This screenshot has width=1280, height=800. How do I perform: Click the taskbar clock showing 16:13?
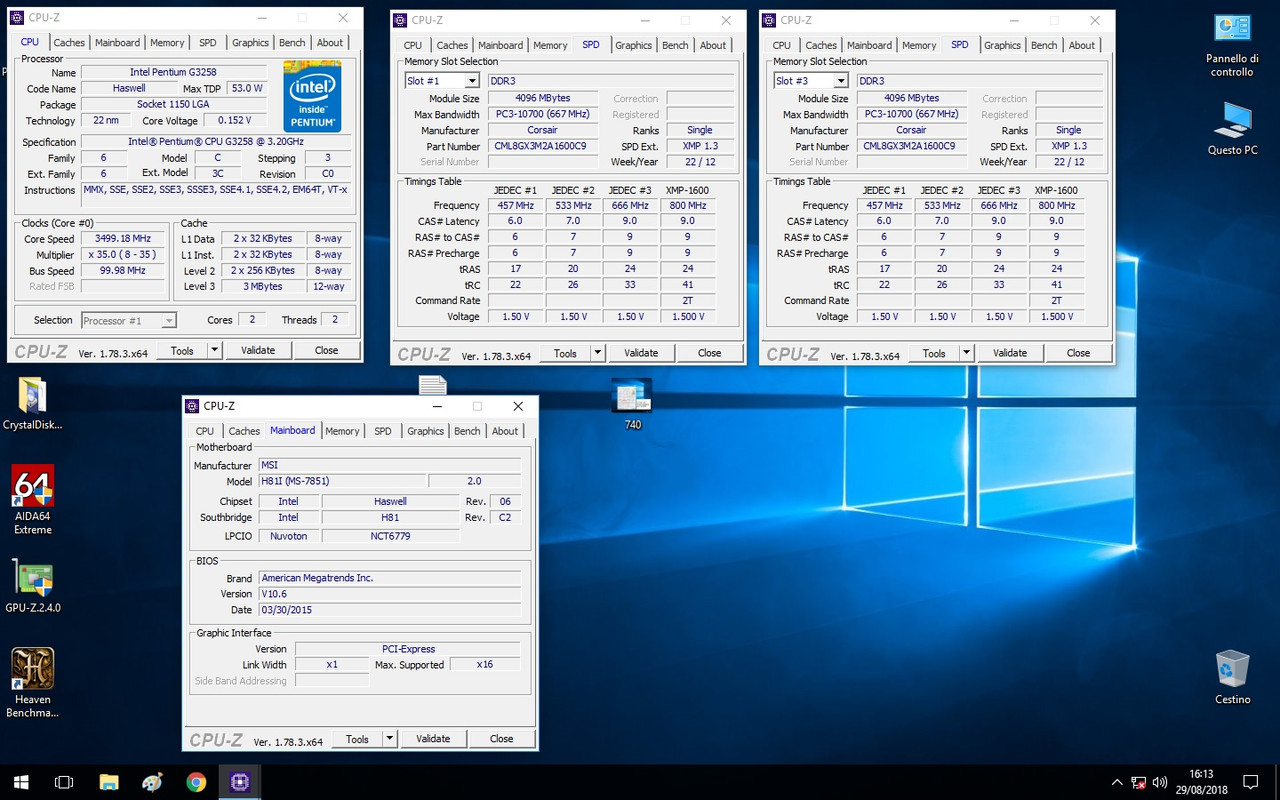pos(1201,782)
